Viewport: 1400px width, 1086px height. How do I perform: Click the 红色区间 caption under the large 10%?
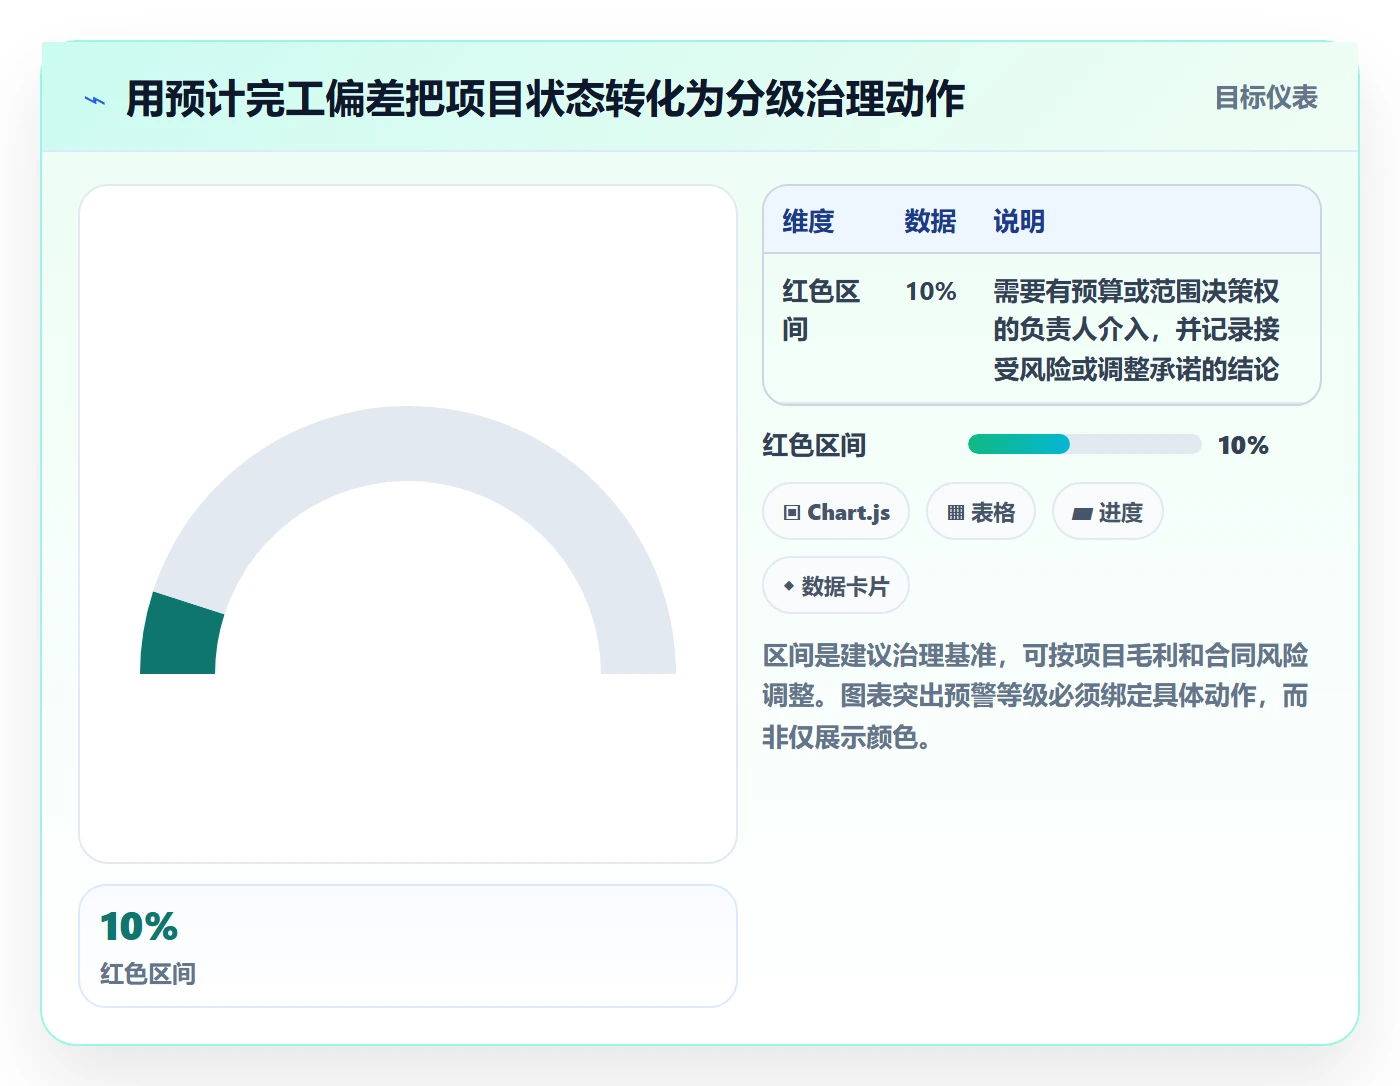[148, 974]
